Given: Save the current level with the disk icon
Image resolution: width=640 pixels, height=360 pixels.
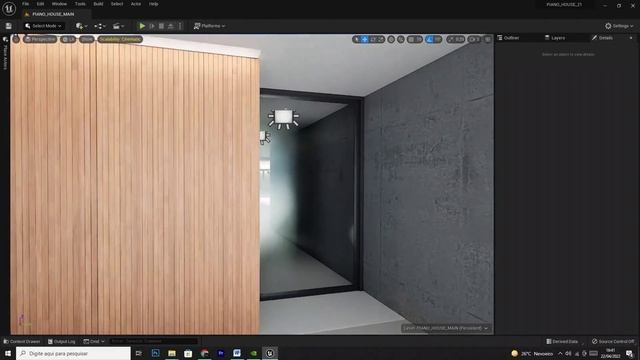Looking at the screenshot, I should (x=9, y=26).
